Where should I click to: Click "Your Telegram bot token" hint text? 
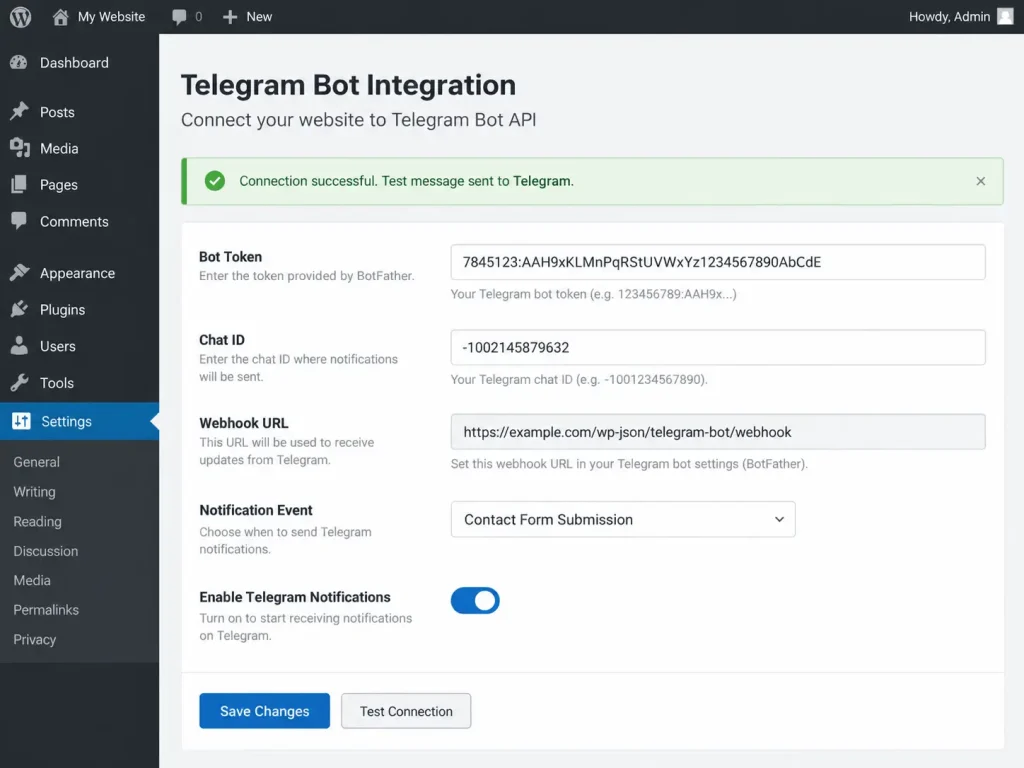(594, 294)
